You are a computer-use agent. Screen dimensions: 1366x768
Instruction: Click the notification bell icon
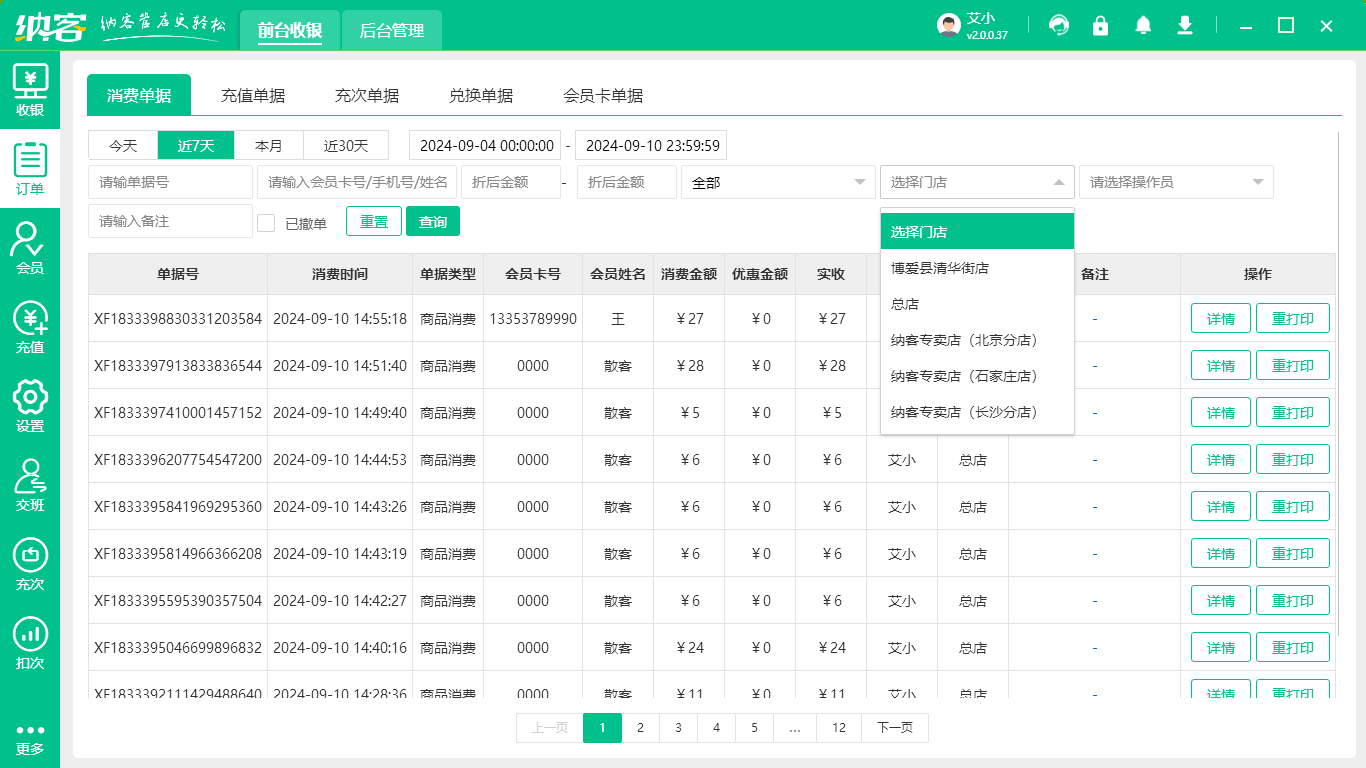pyautogui.click(x=1143, y=26)
